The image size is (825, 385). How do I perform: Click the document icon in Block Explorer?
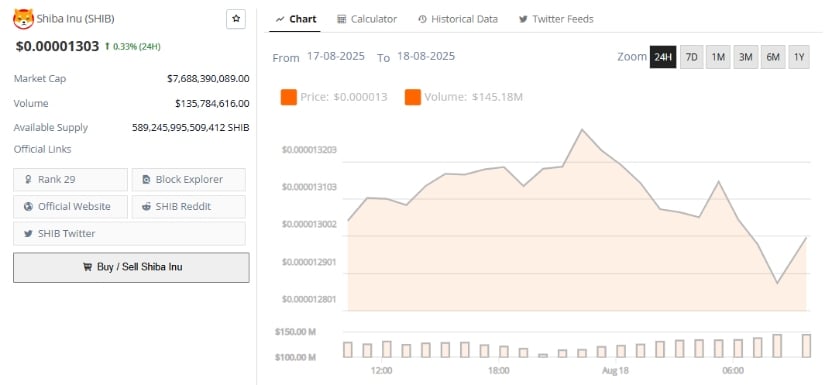(147, 179)
